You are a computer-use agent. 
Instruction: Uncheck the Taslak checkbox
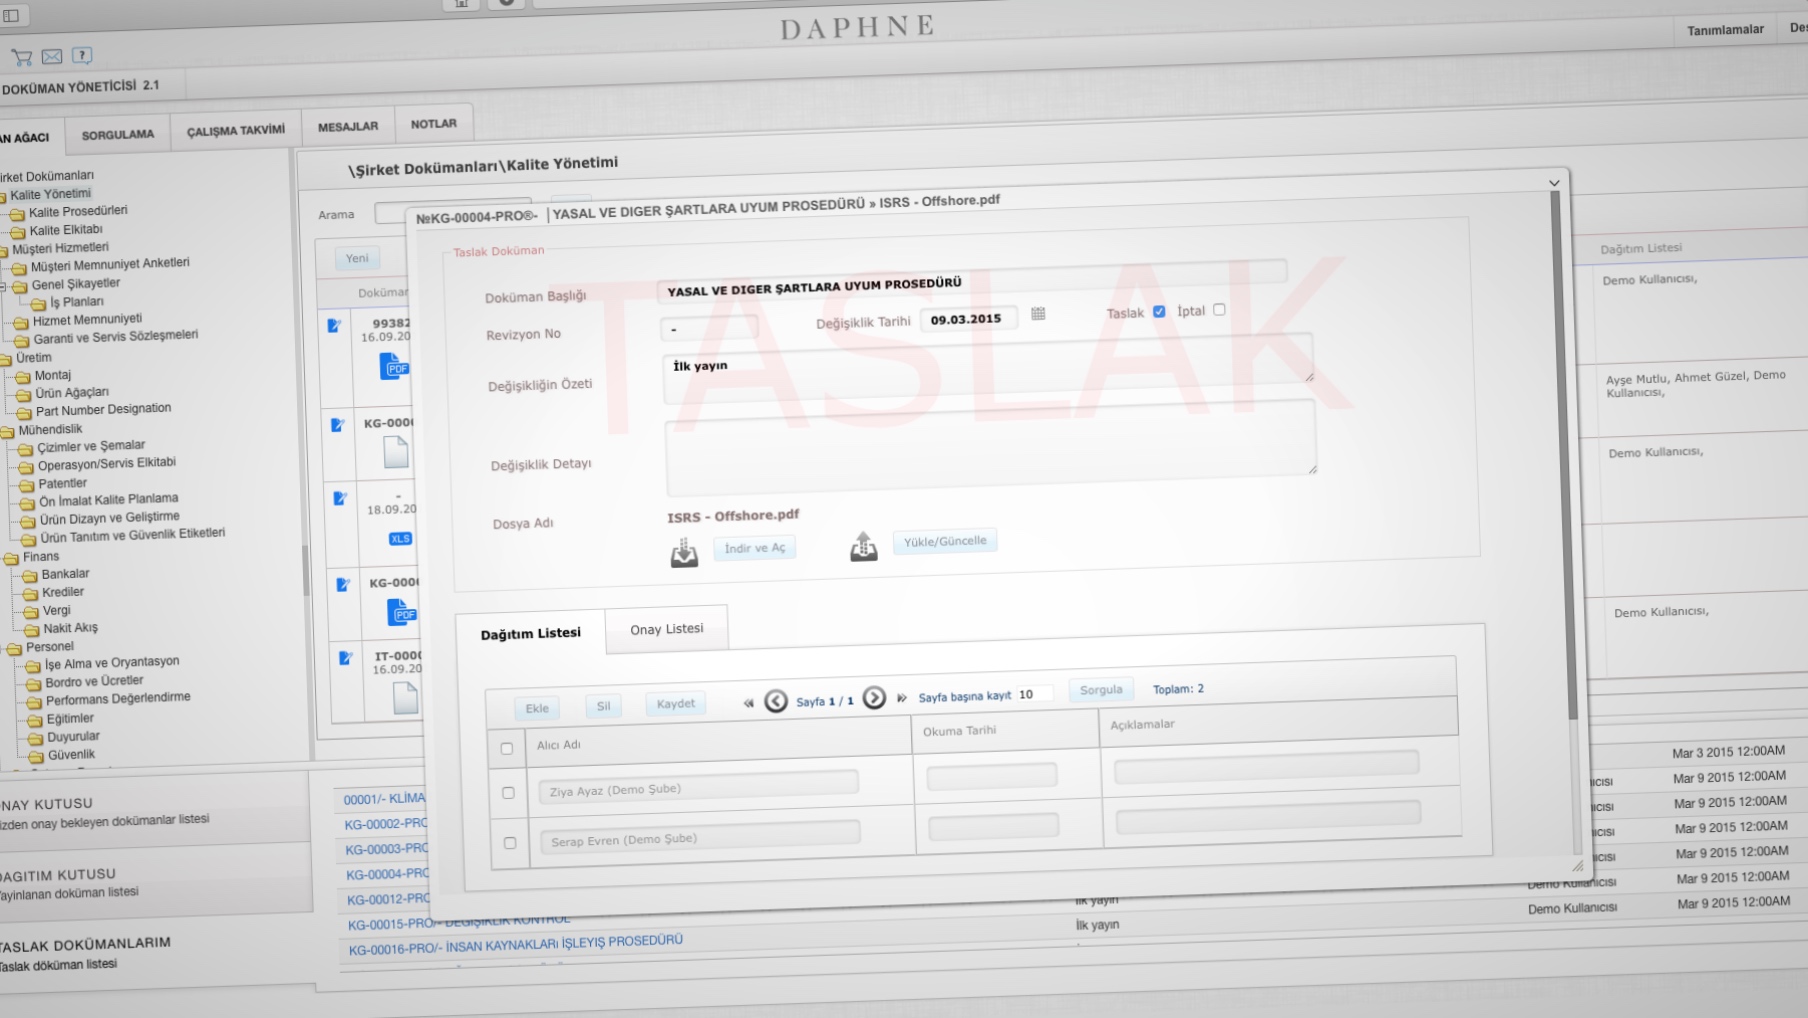click(x=1159, y=311)
